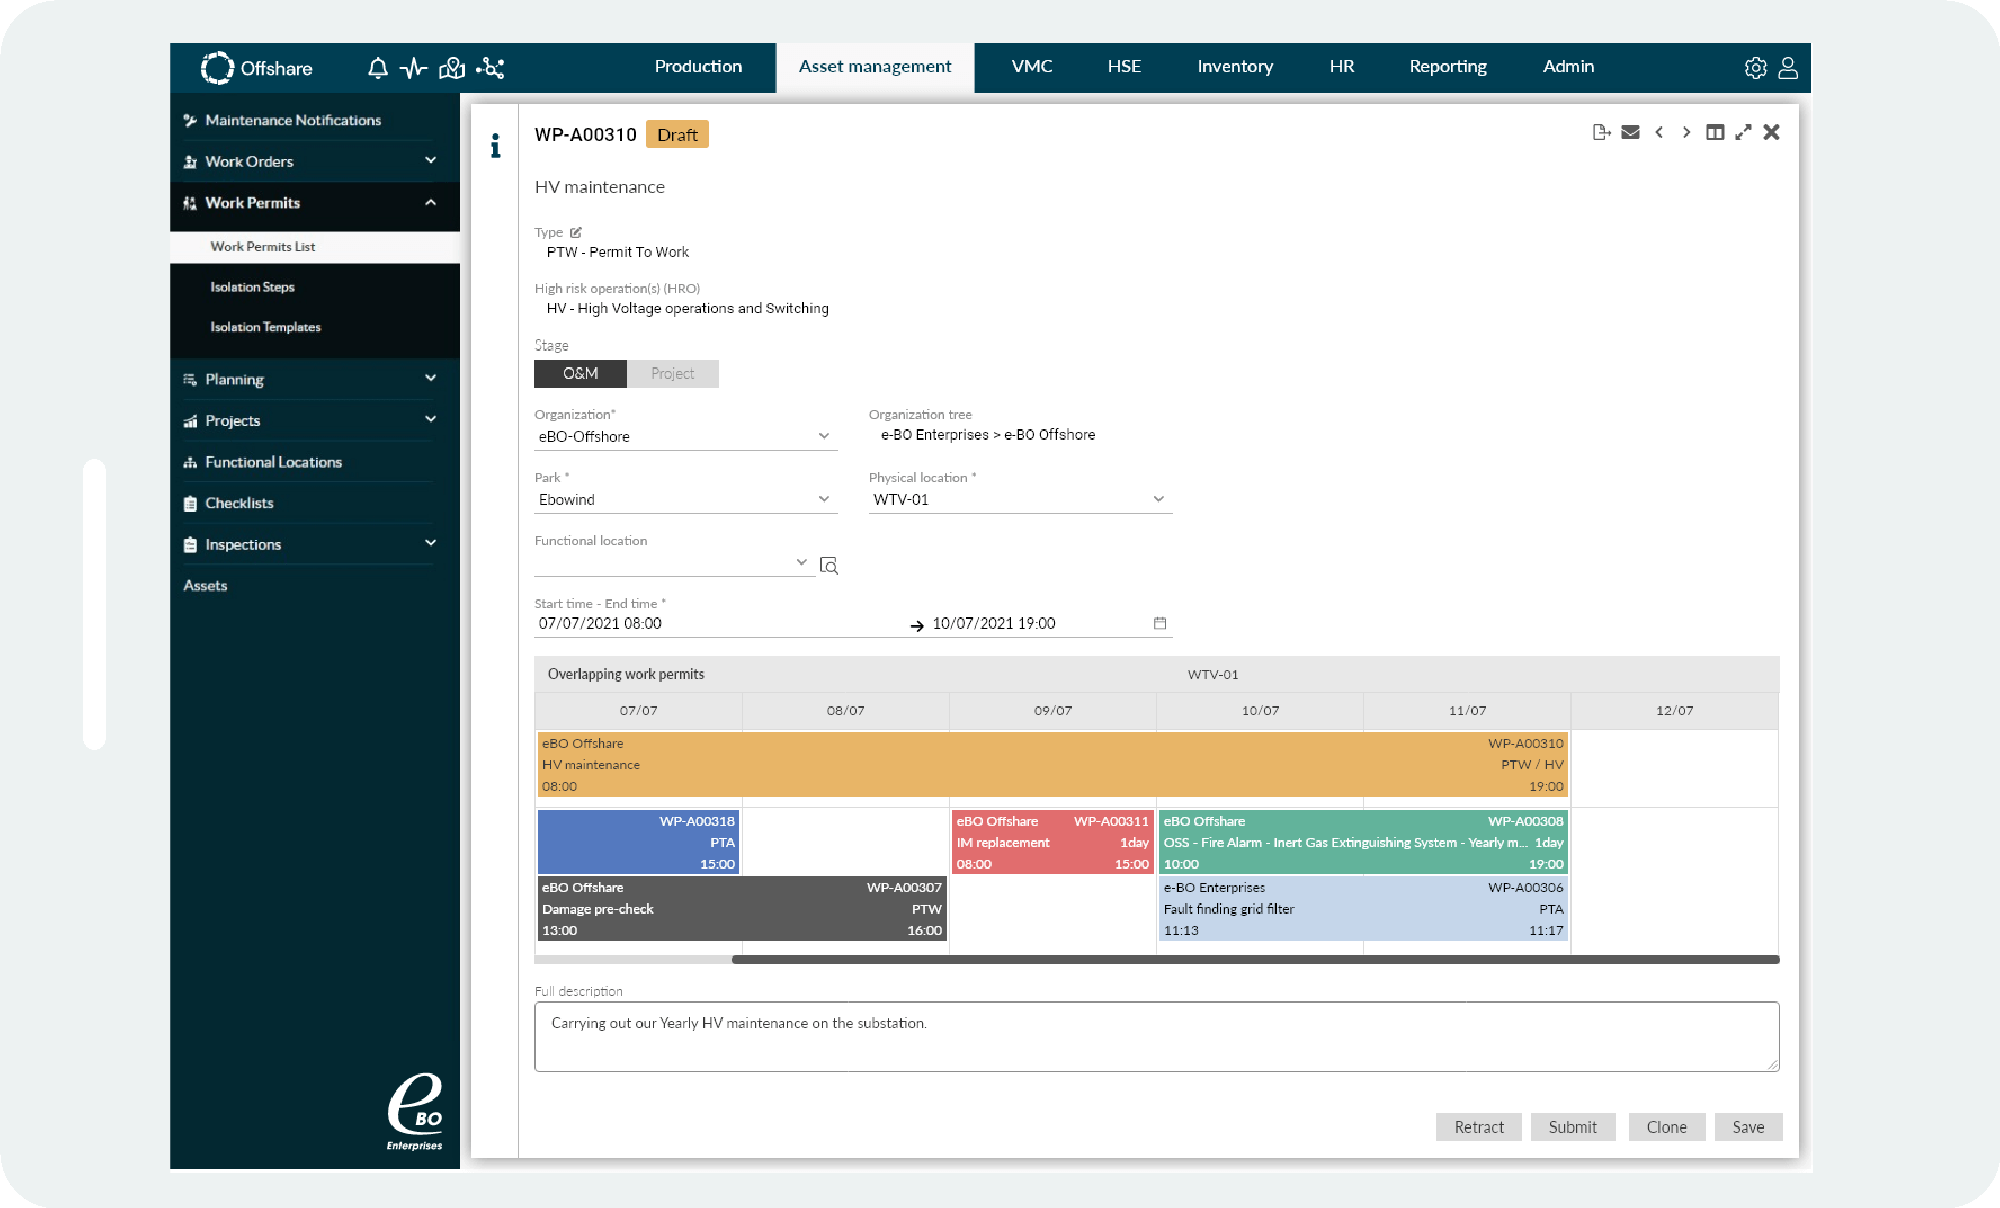Select the O&M stage option
The height and width of the screenshot is (1208, 2000).
[581, 373]
